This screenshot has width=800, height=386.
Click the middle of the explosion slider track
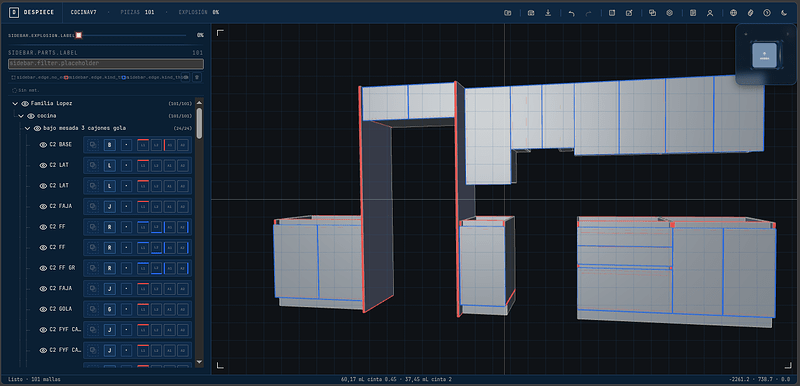(x=131, y=35)
